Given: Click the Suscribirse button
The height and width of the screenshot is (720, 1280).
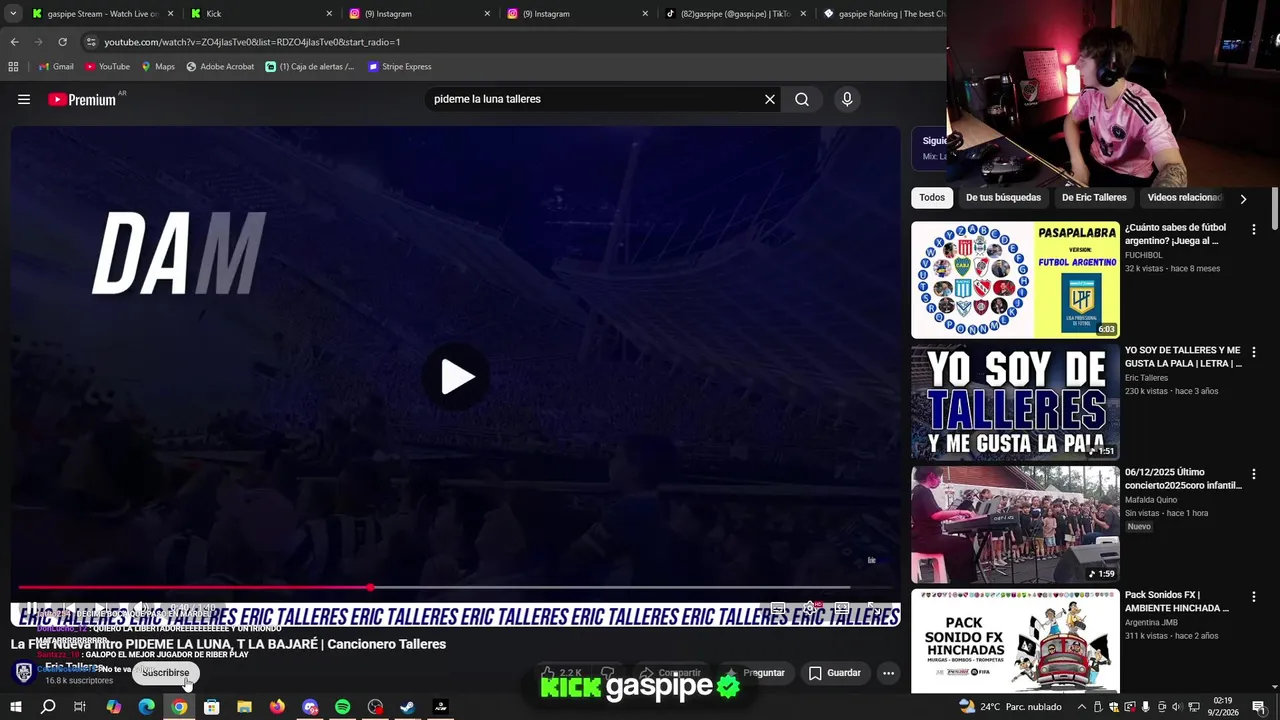Looking at the screenshot, I should point(166,673).
